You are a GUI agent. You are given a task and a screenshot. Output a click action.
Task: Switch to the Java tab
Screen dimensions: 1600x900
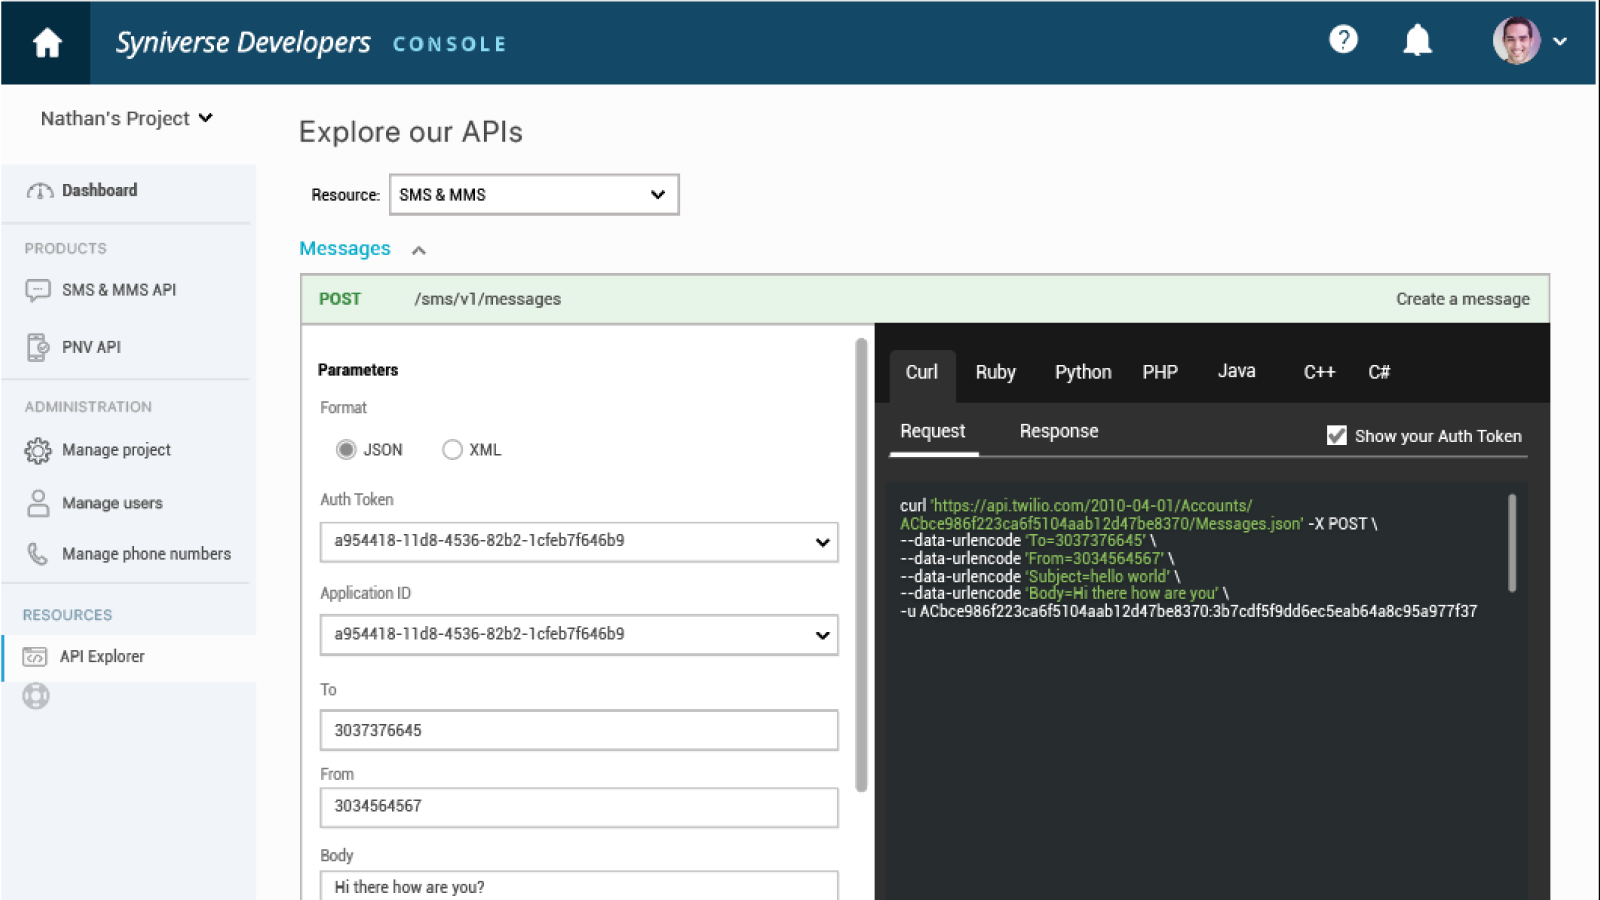click(1237, 371)
